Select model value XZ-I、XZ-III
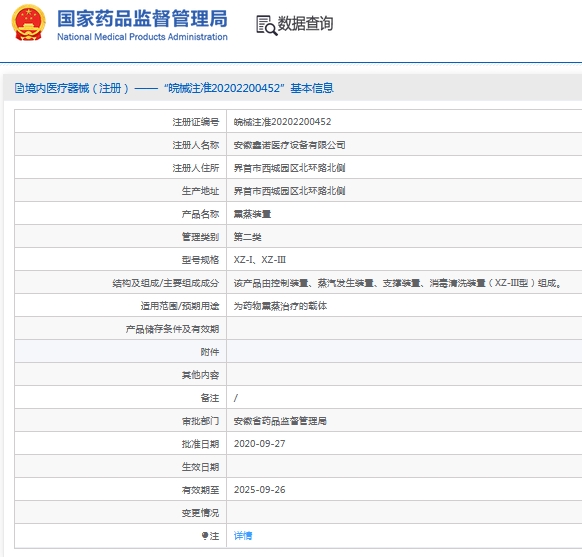The image size is (582, 557). pos(259,260)
